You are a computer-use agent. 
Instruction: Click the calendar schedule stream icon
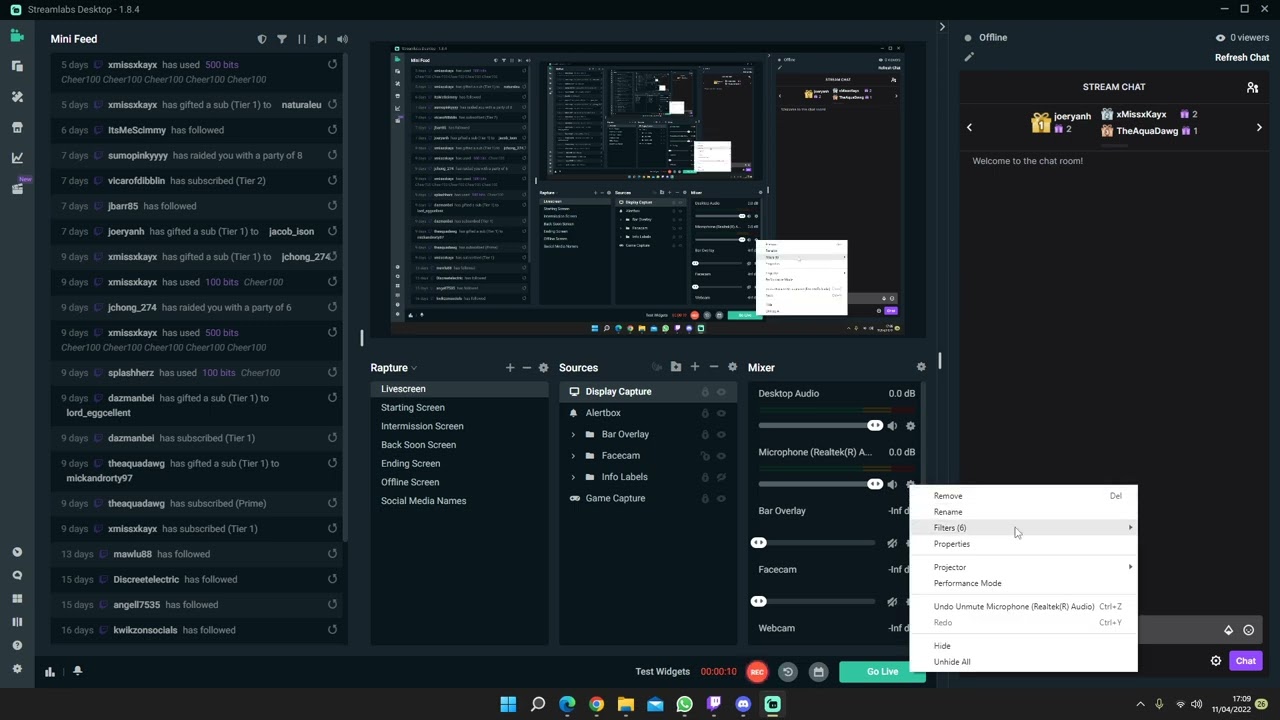tap(818, 672)
